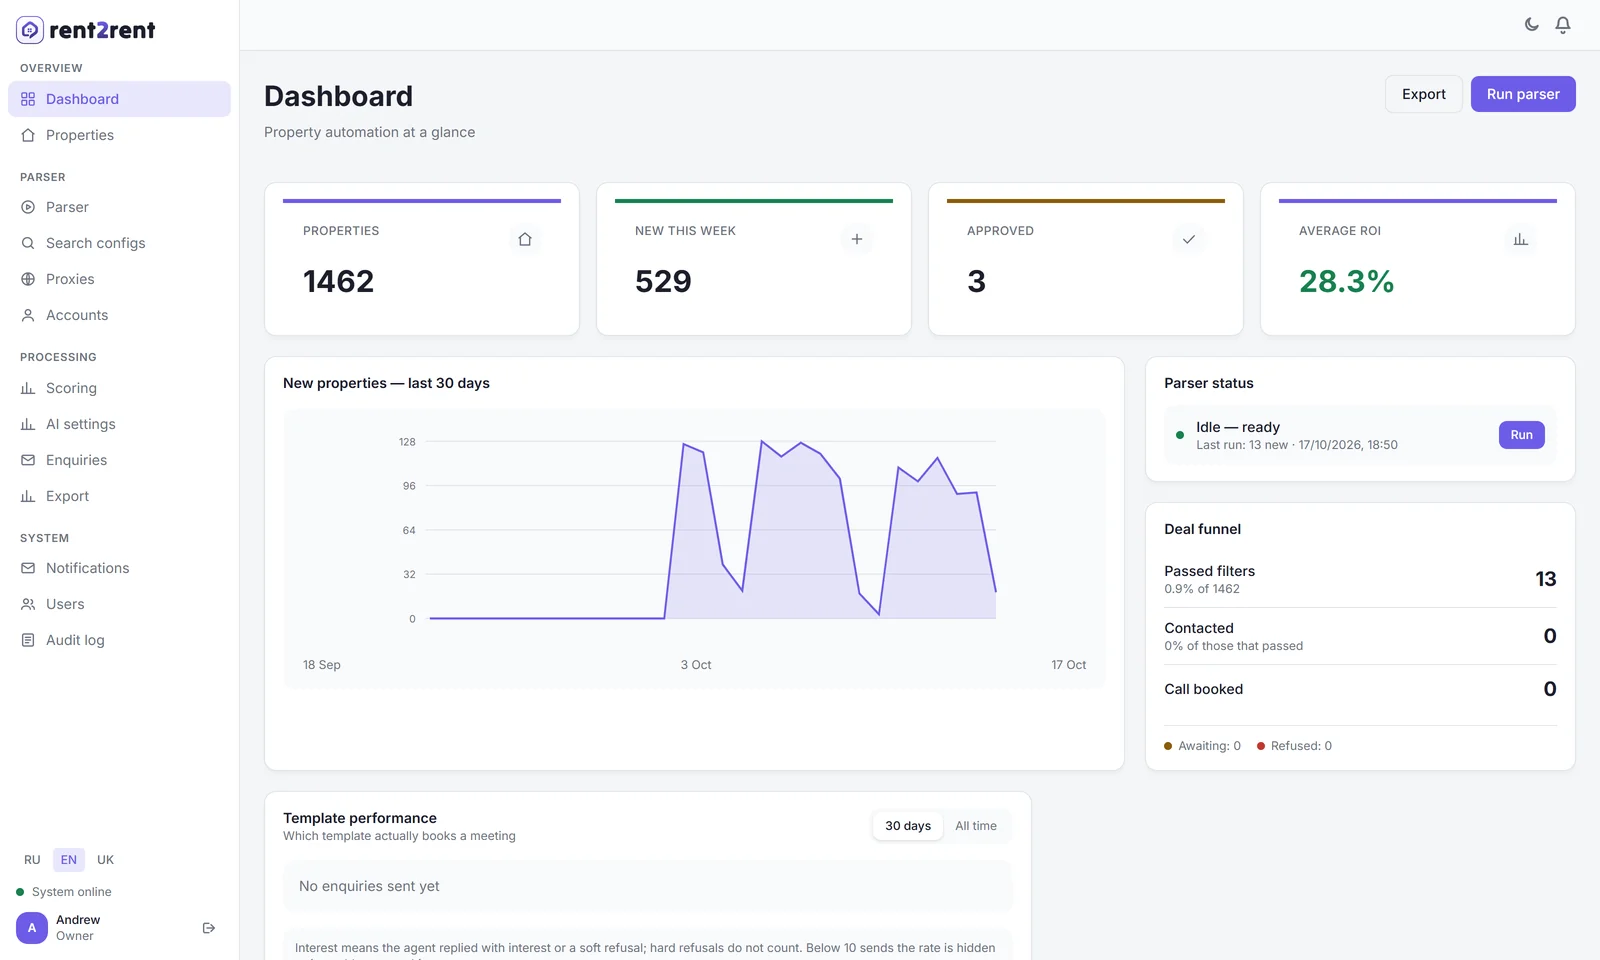
Task: Click the Contacted row in Deal funnel
Action: pos(1360,636)
